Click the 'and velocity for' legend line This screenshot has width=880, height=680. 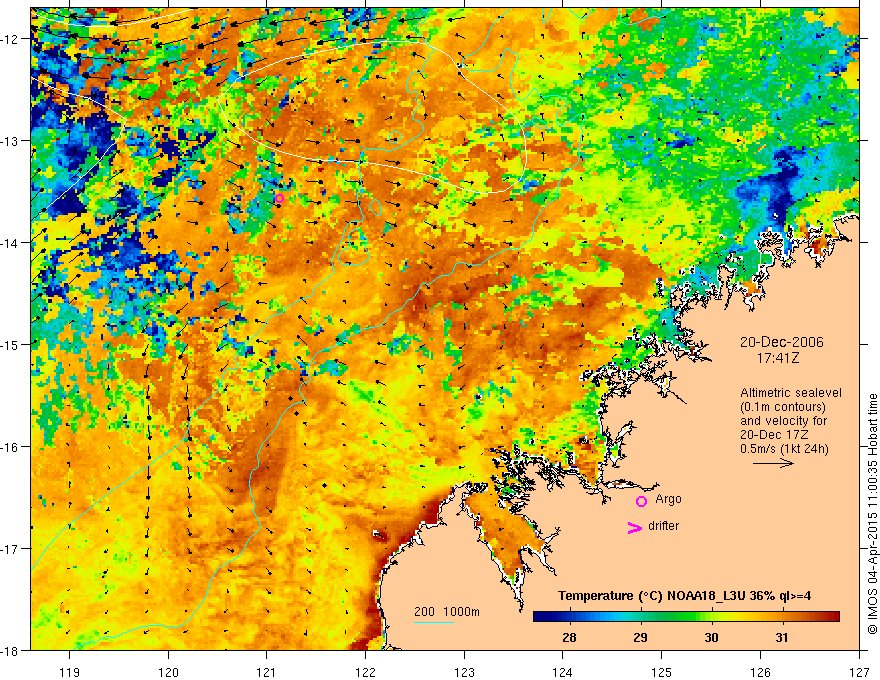coord(783,421)
